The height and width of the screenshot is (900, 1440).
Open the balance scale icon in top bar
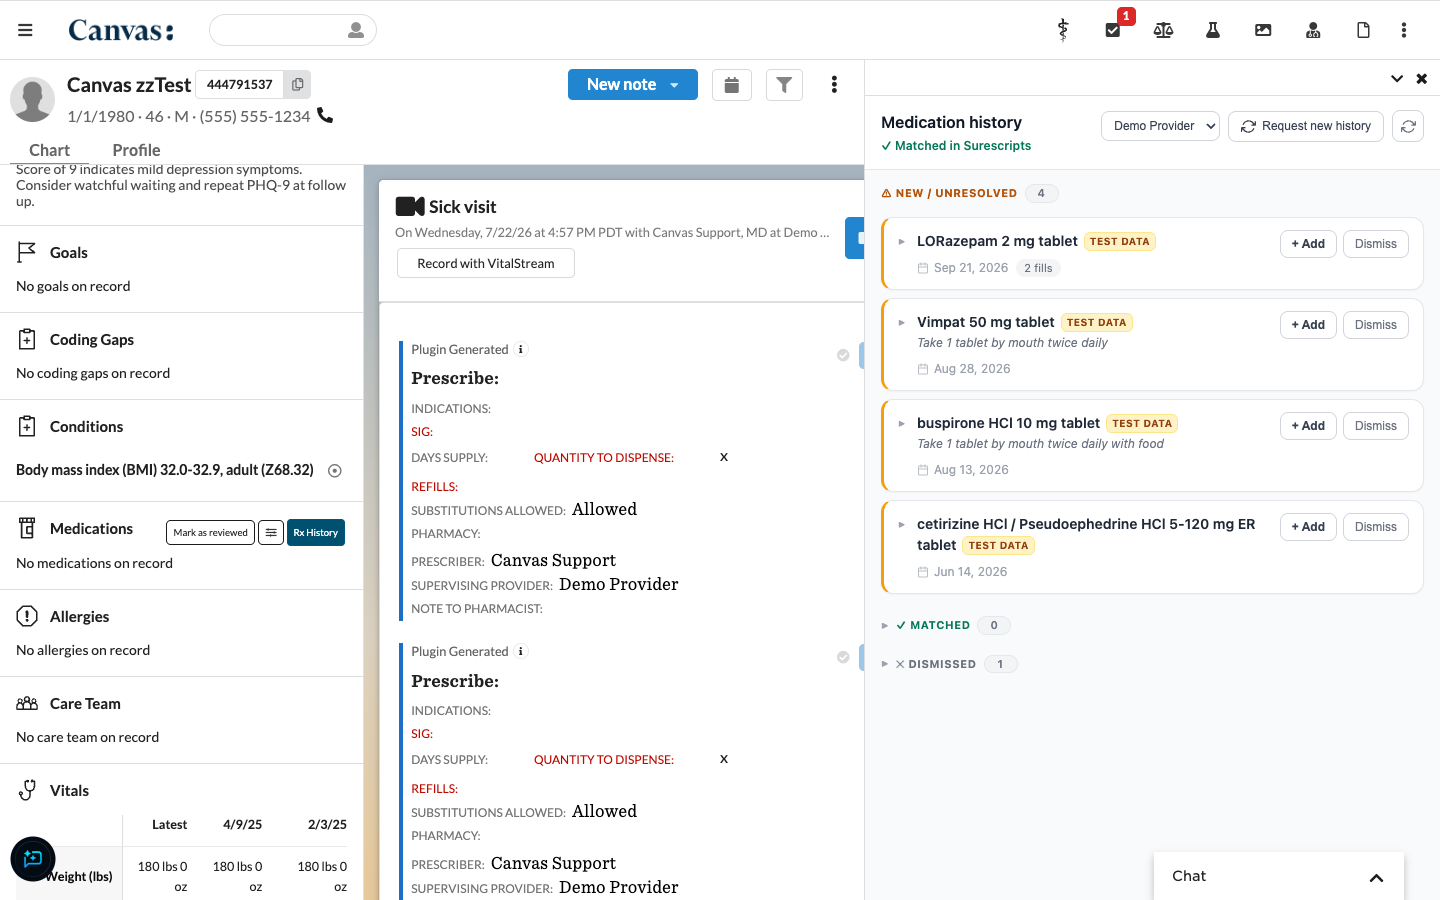(x=1163, y=30)
